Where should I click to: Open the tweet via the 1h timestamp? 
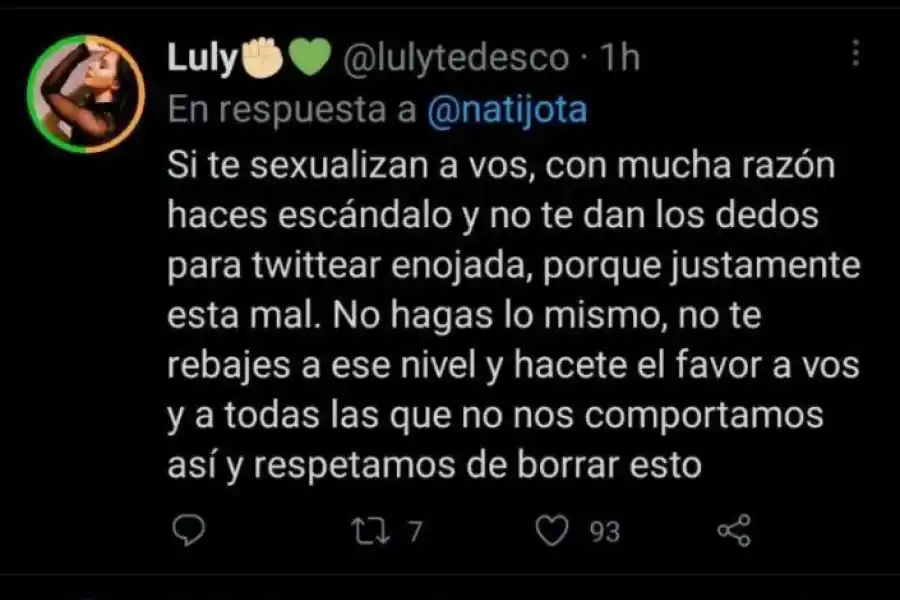[619, 57]
